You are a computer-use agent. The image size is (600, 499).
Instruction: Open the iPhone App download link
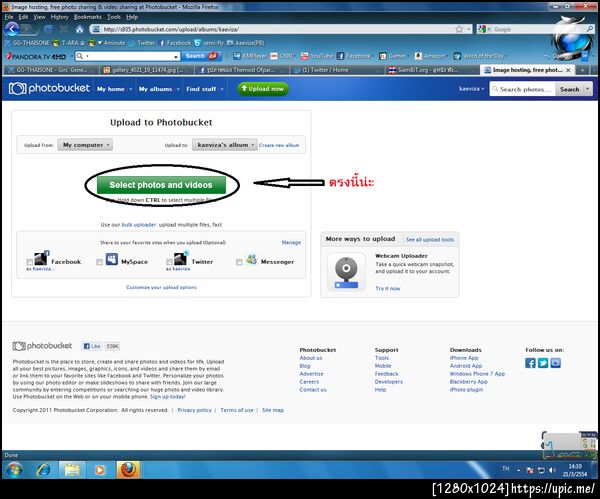pos(464,358)
